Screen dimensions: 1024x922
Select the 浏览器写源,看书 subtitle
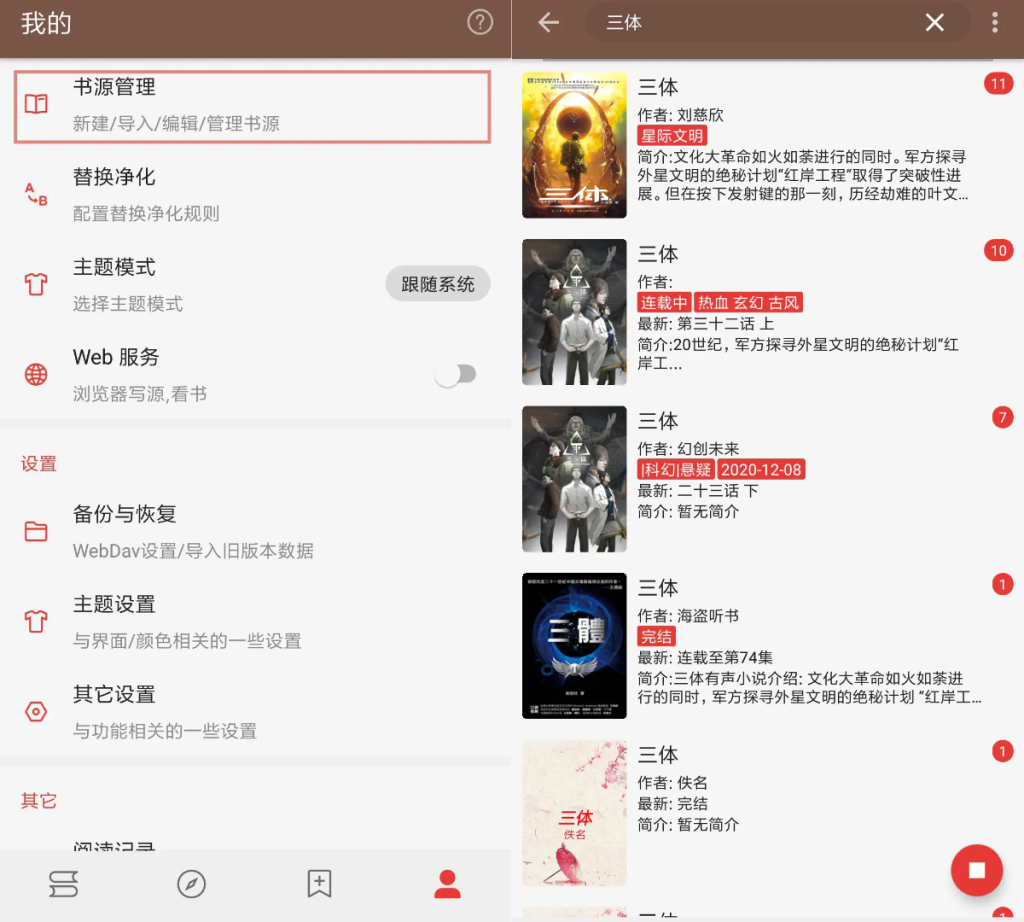click(140, 394)
